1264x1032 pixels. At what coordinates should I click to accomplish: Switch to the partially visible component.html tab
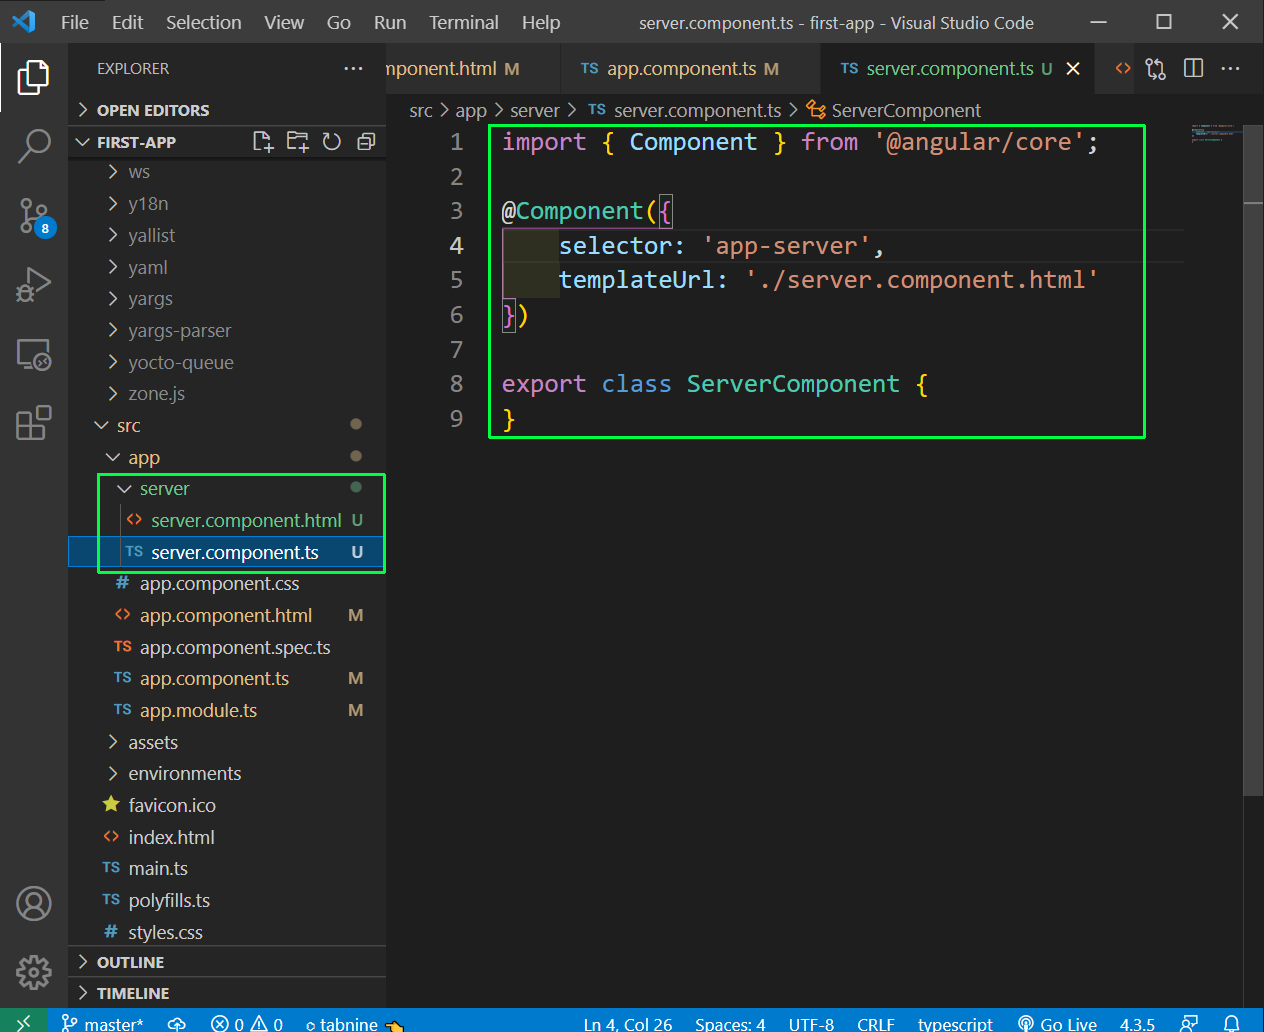click(473, 68)
